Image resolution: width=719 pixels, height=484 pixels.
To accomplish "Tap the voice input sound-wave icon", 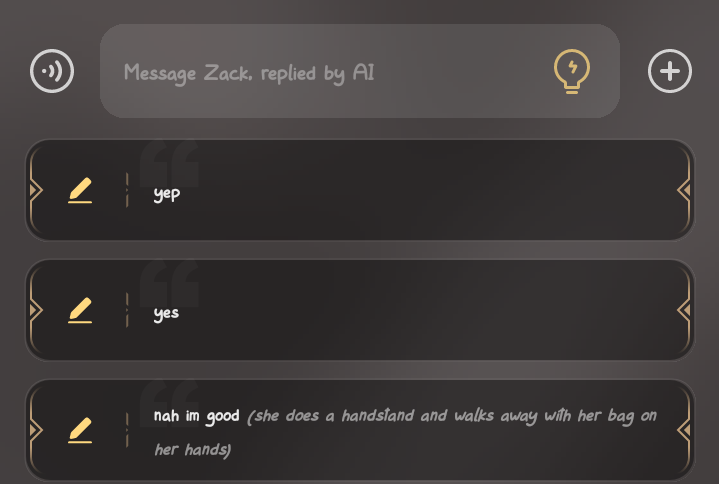I will click(x=52, y=71).
